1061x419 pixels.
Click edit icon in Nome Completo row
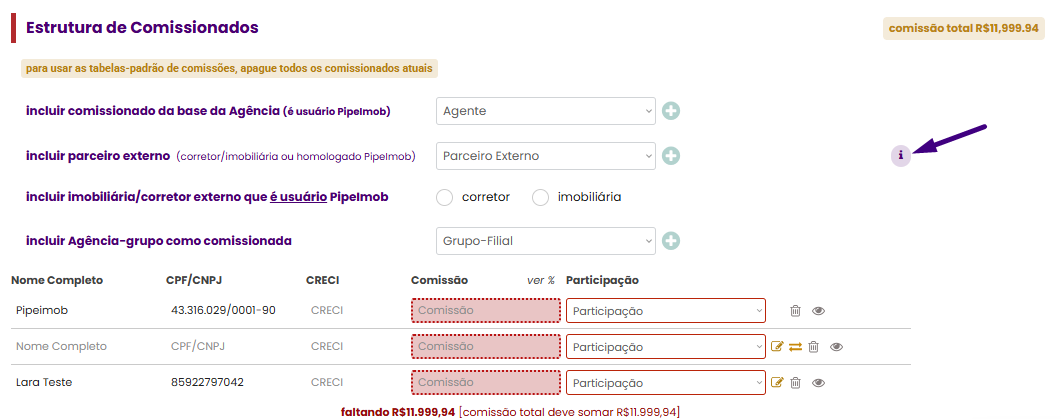click(x=777, y=347)
